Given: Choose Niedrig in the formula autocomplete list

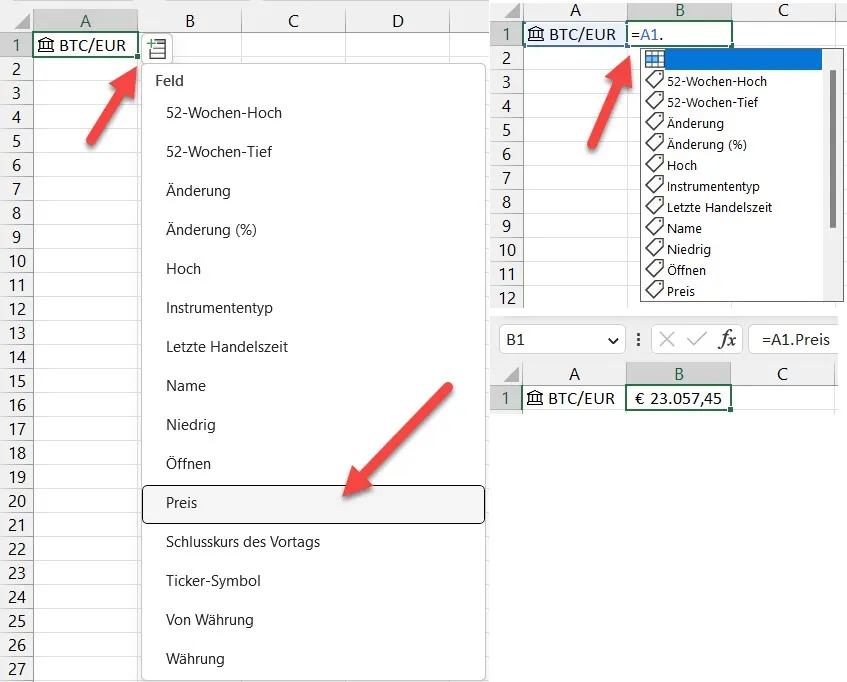Looking at the screenshot, I should 688,249.
